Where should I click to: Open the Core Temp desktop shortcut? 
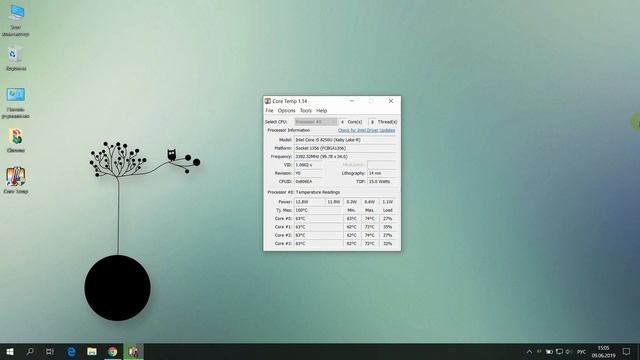coord(16,180)
